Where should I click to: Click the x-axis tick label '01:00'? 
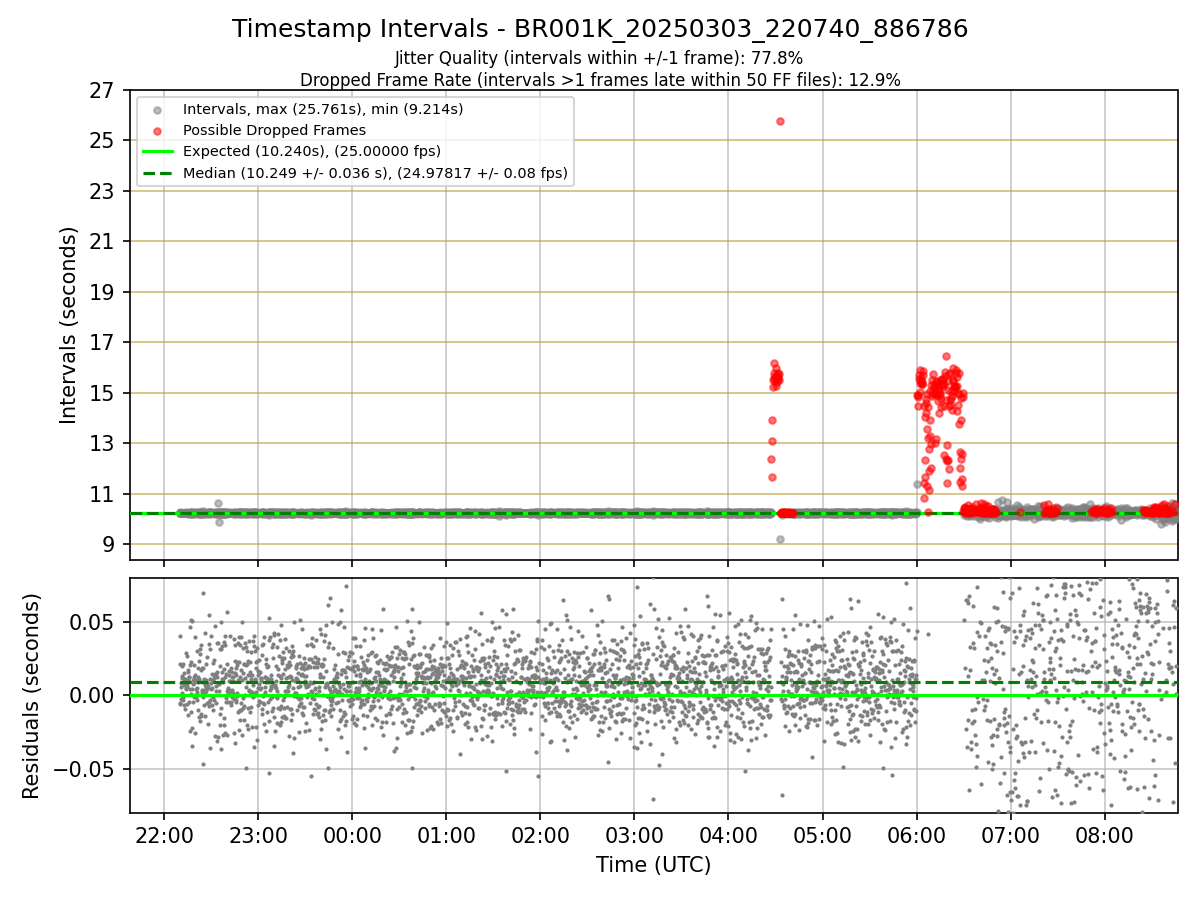(x=446, y=834)
